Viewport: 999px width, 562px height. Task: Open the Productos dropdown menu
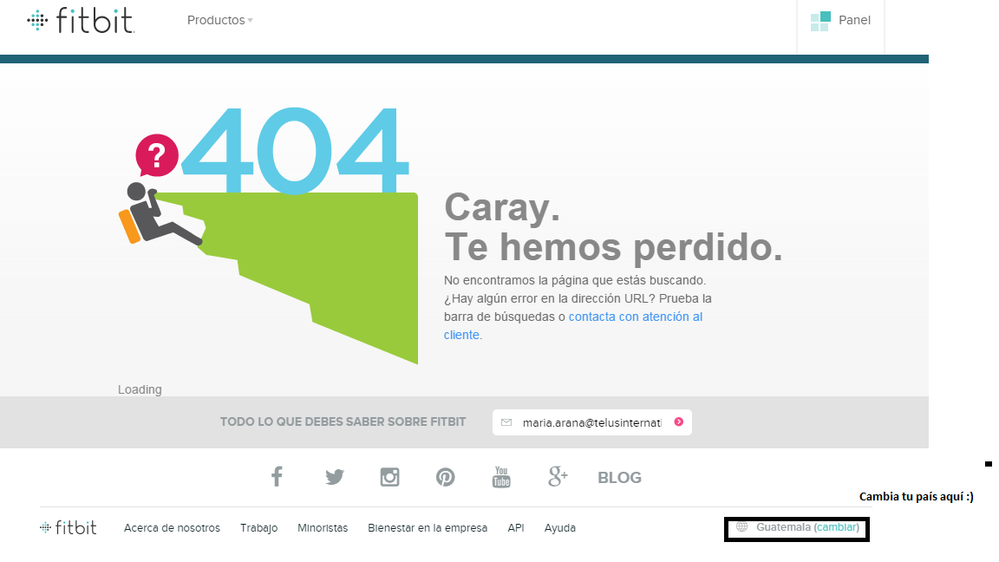click(220, 20)
